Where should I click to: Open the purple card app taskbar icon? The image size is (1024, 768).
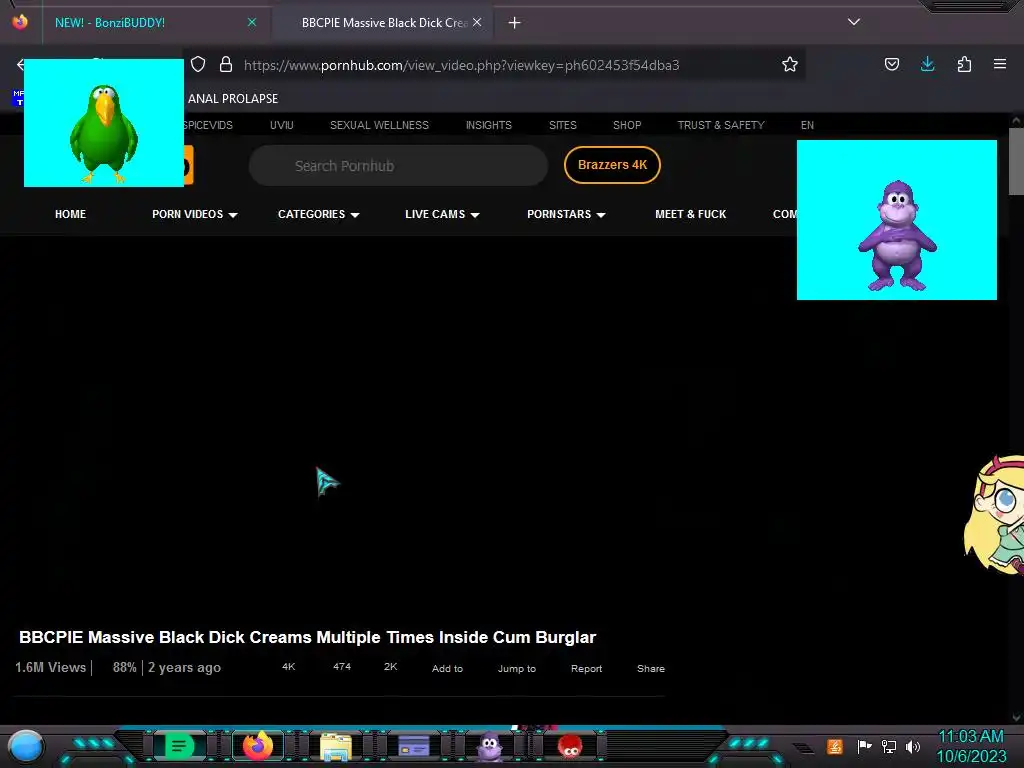pos(413,746)
